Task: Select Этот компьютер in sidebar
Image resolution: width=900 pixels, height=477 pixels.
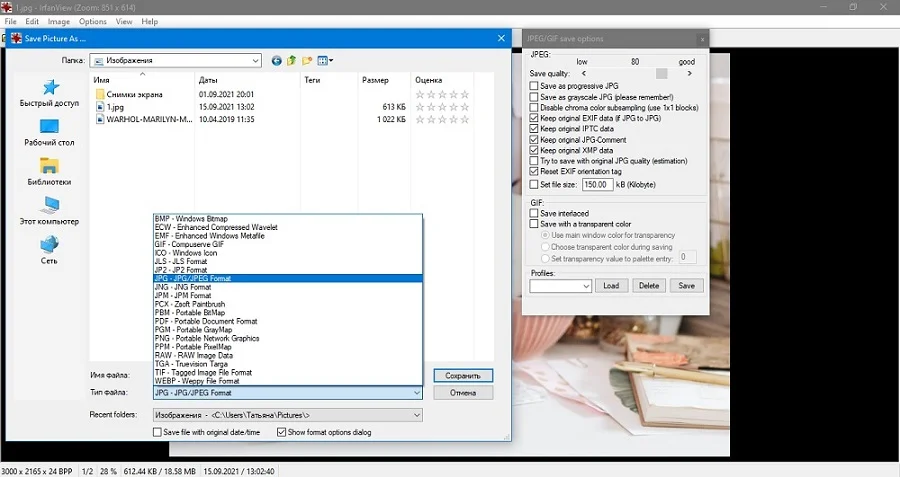Action: pyautogui.click(x=49, y=211)
